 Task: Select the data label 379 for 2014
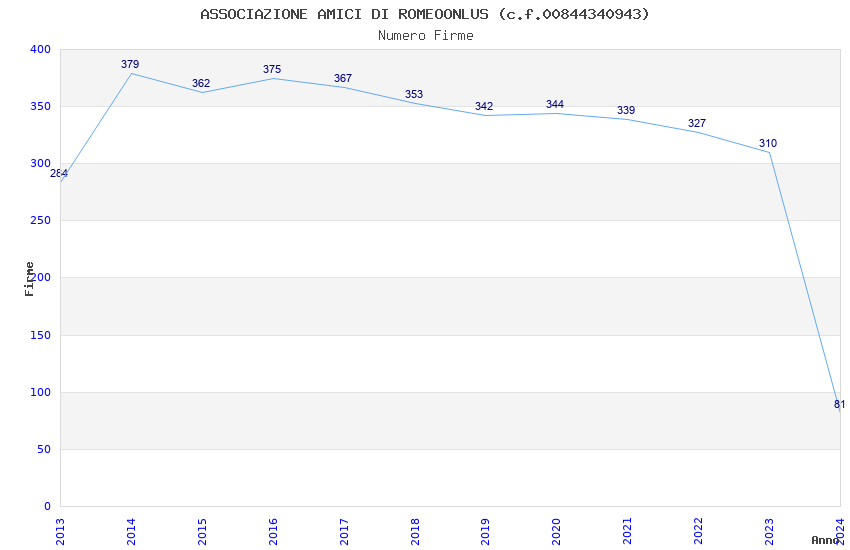[130, 64]
